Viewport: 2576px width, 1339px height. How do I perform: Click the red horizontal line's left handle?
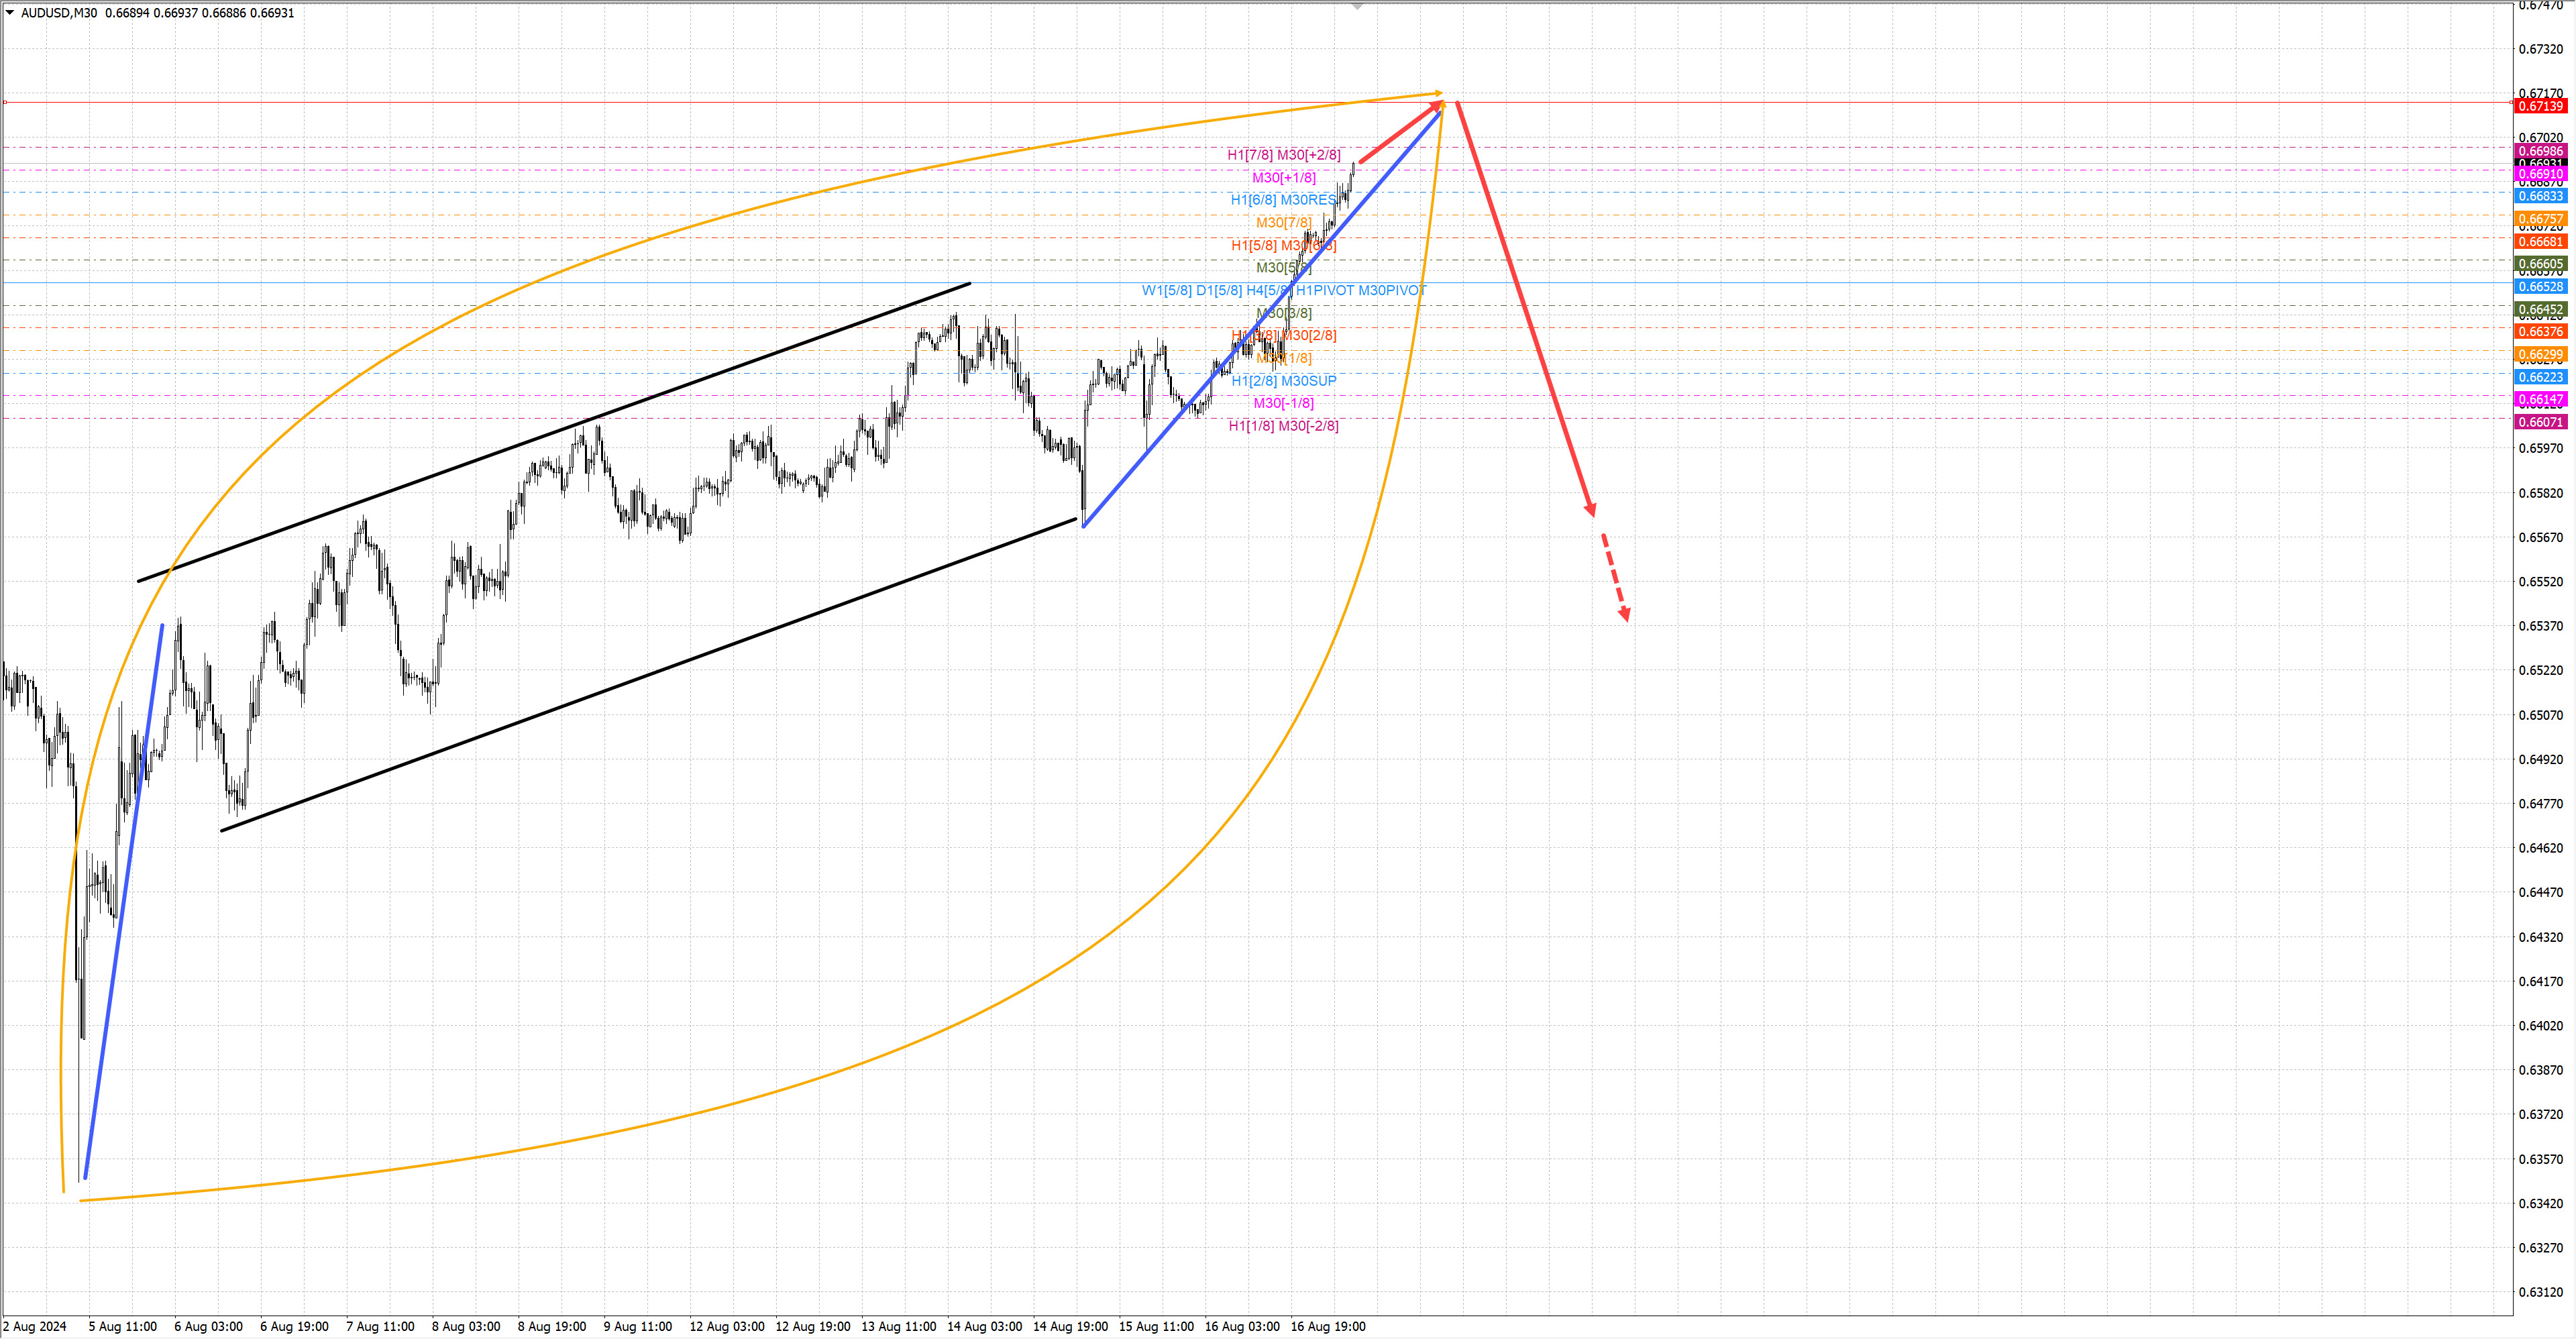click(x=5, y=102)
